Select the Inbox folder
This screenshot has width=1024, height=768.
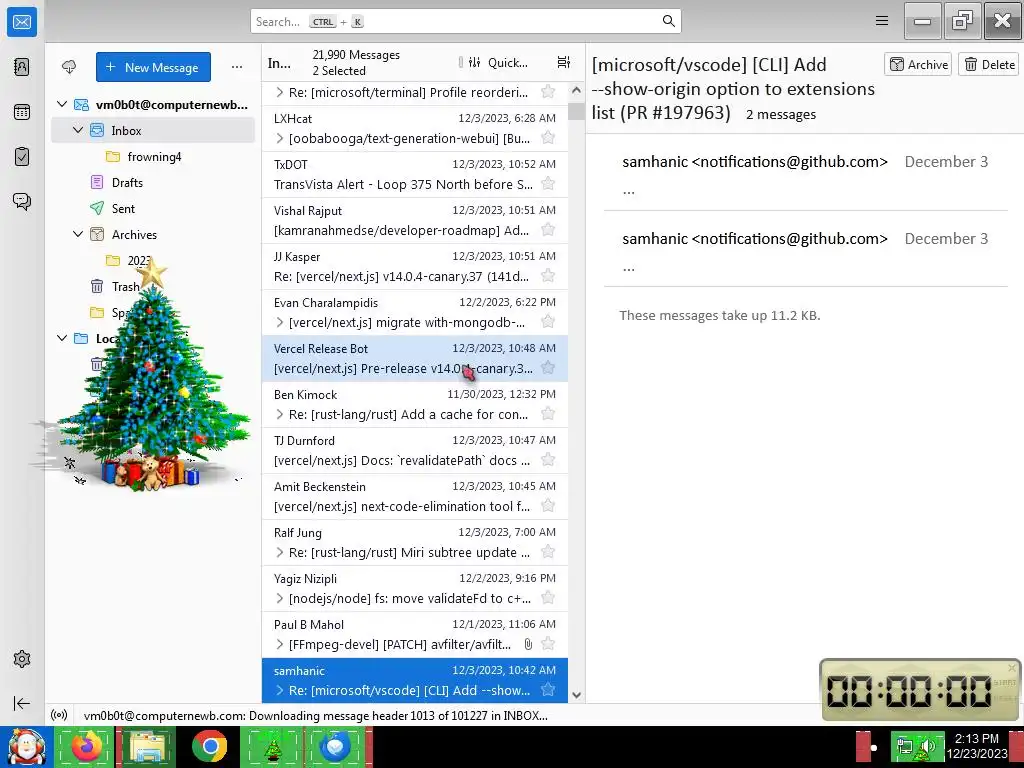tap(153, 130)
